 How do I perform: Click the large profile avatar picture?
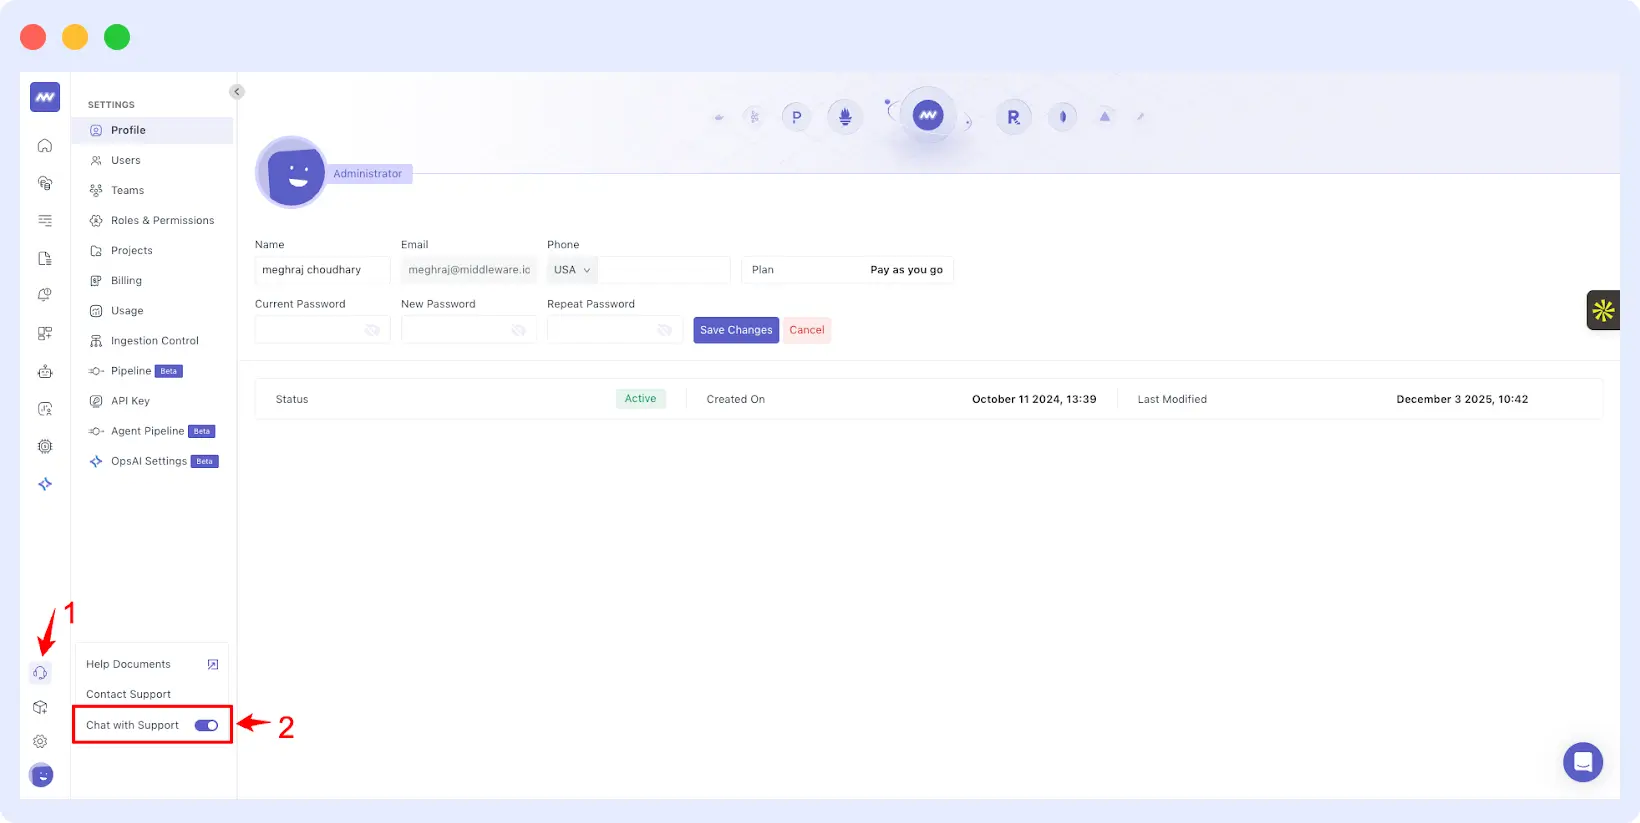click(x=291, y=173)
